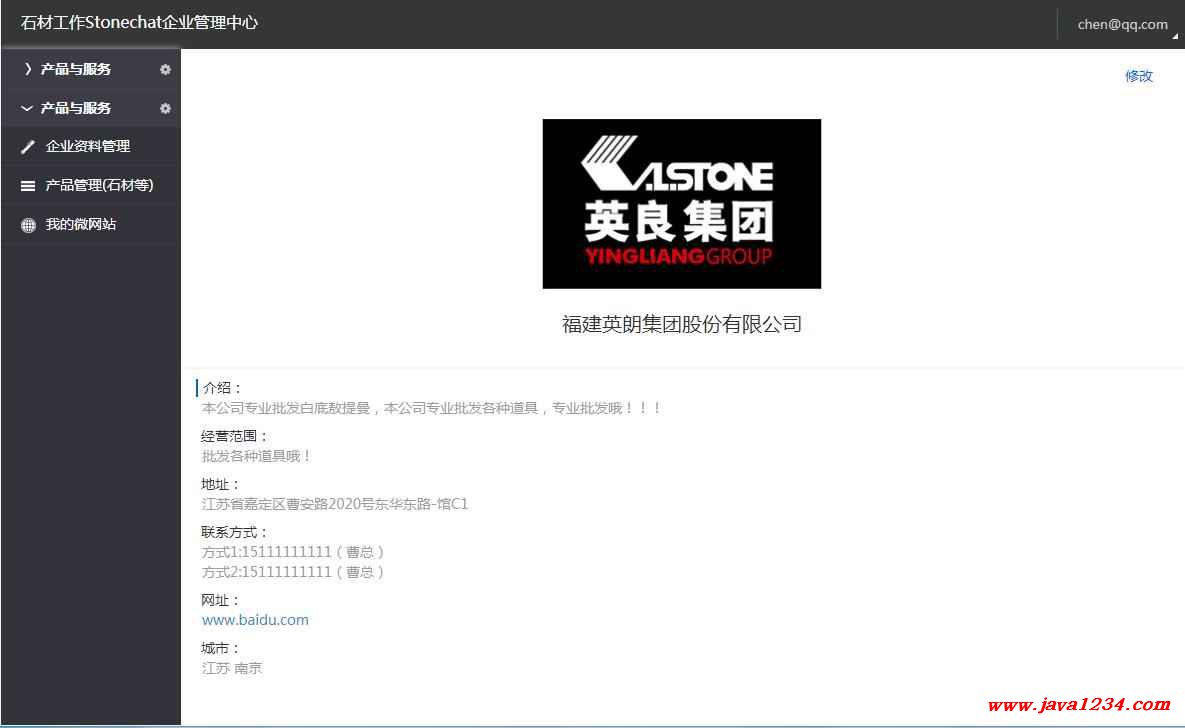Image resolution: width=1185 pixels, height=728 pixels.
Task: Click the 经营范围 label
Action: coord(234,436)
